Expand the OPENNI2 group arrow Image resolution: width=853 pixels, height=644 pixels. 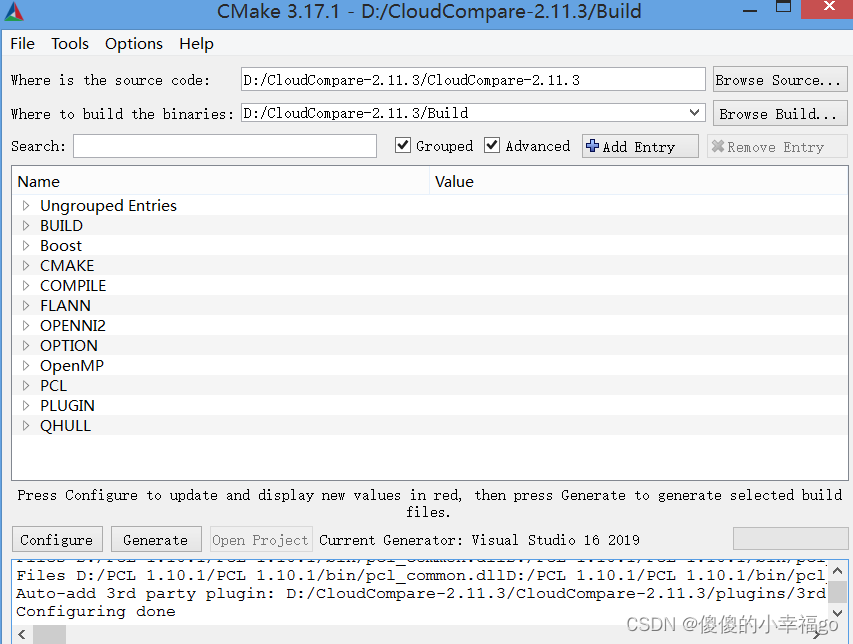point(26,326)
